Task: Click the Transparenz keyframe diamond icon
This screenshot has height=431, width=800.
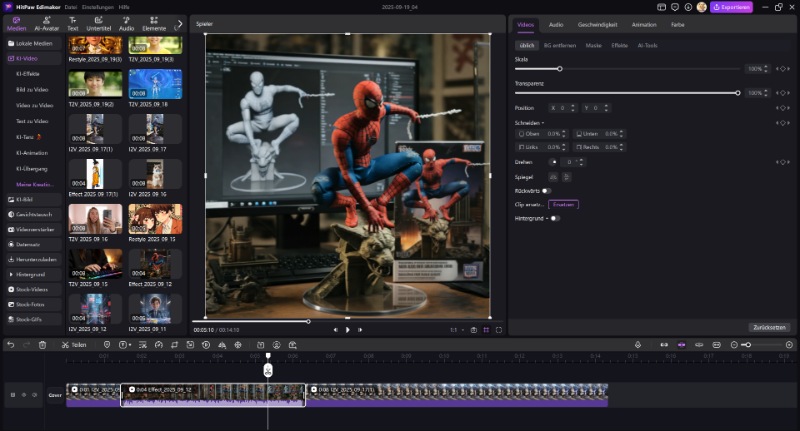Action: [x=783, y=93]
